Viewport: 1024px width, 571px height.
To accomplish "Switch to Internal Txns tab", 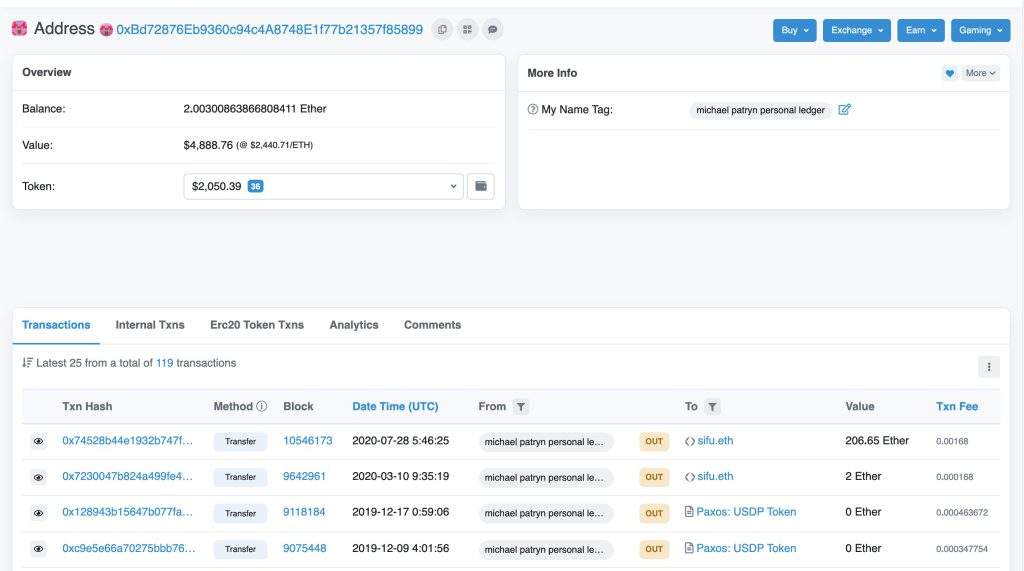I will [150, 325].
